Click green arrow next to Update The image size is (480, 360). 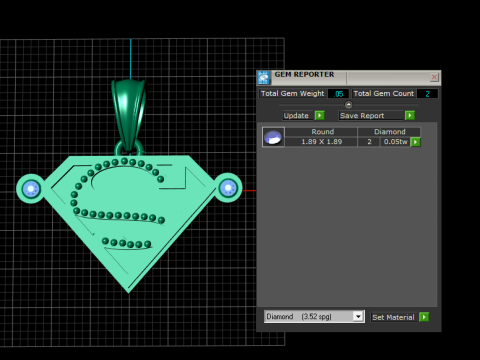click(319, 115)
